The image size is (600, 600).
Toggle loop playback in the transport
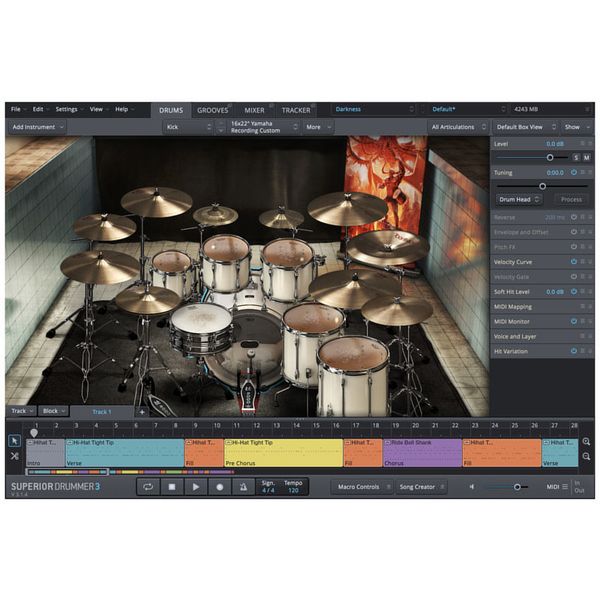coord(148,487)
